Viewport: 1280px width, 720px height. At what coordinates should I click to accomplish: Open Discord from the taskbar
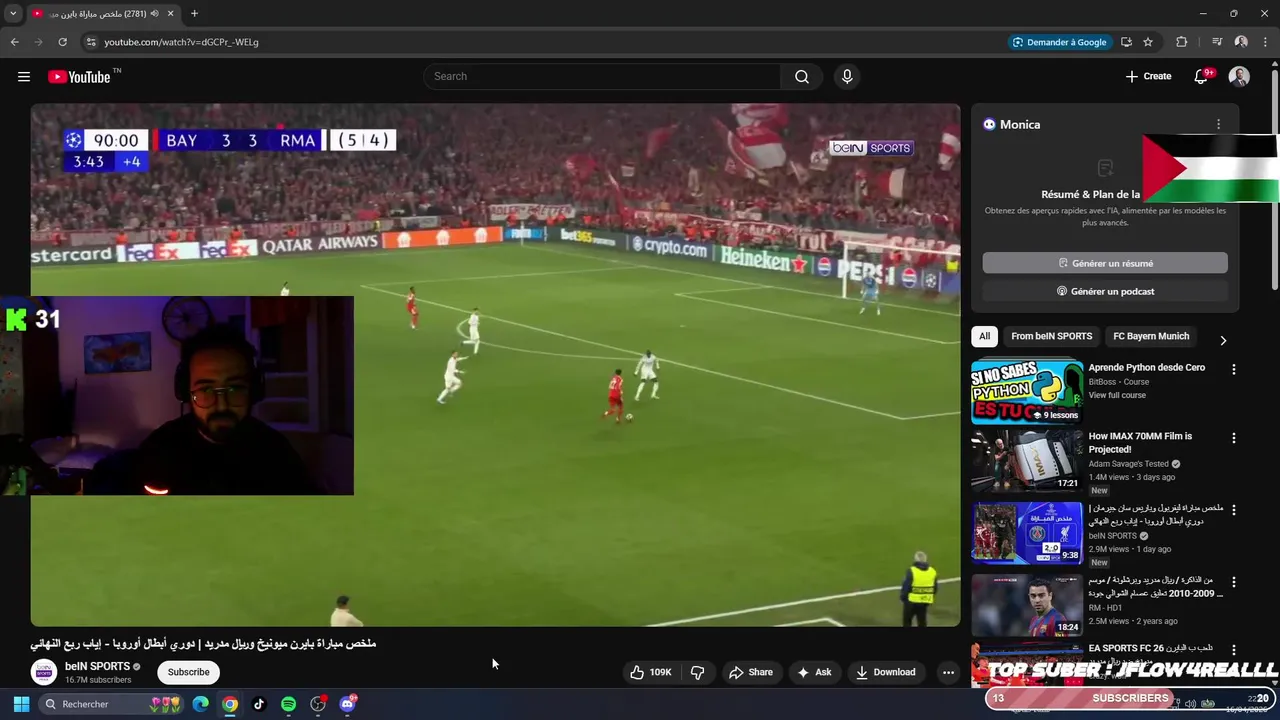point(347,704)
